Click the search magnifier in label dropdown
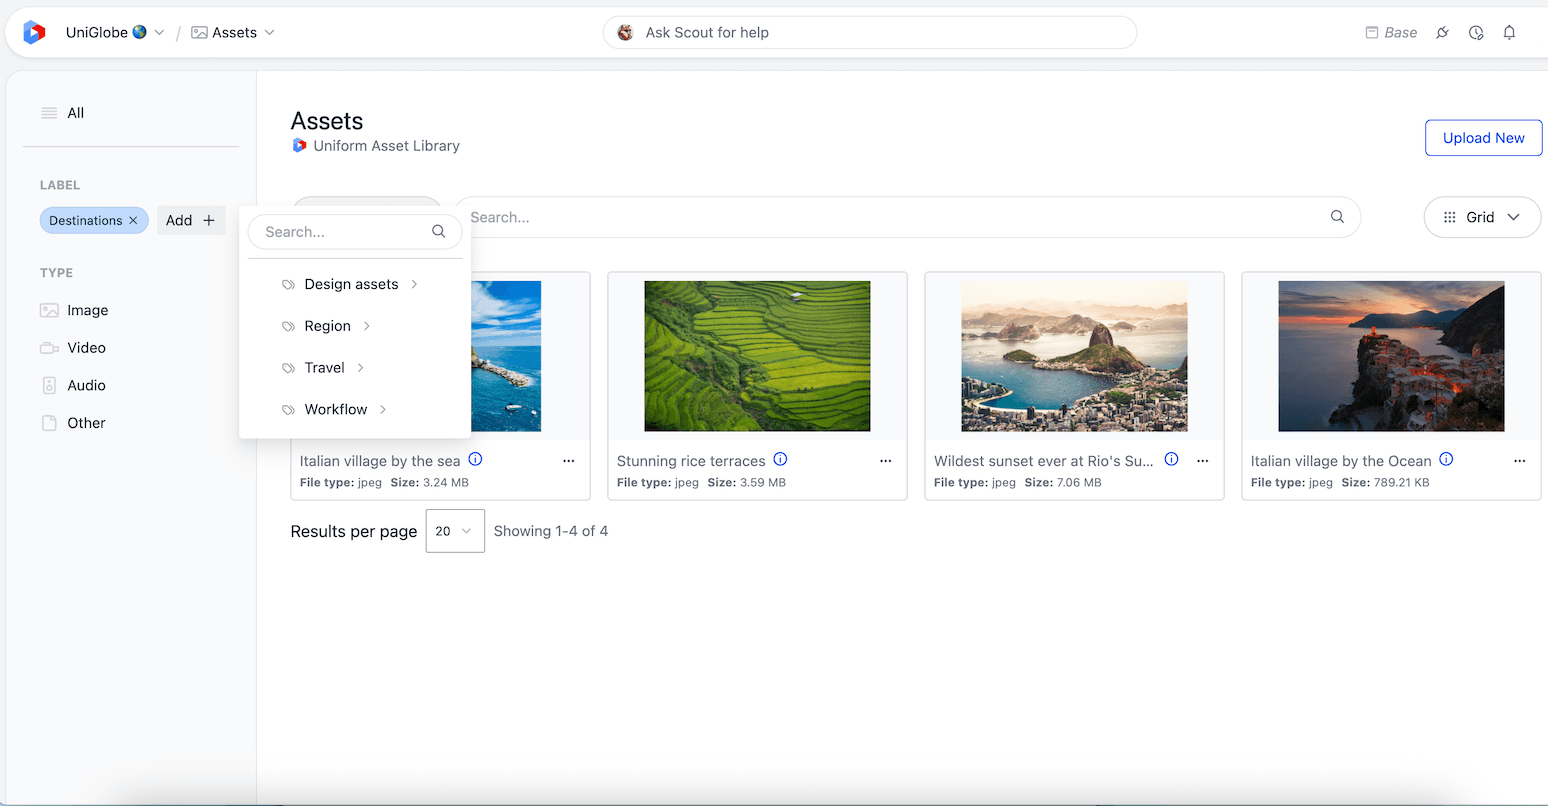This screenshot has width=1548, height=806. 438,231
